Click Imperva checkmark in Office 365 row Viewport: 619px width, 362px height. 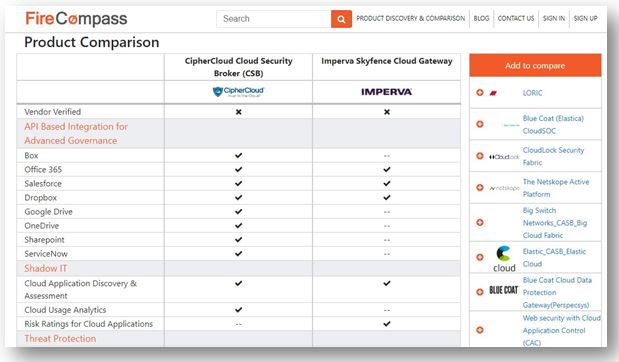point(387,169)
